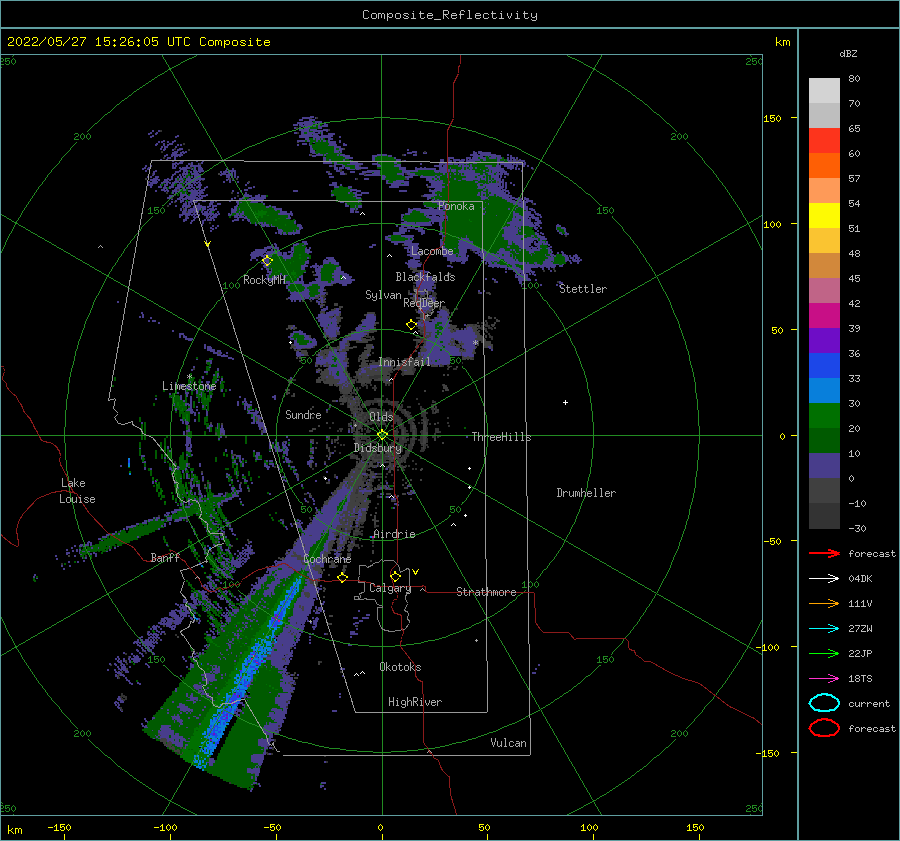Click the Cochrane town label
Screen dimensions: 900x841
click(327, 559)
